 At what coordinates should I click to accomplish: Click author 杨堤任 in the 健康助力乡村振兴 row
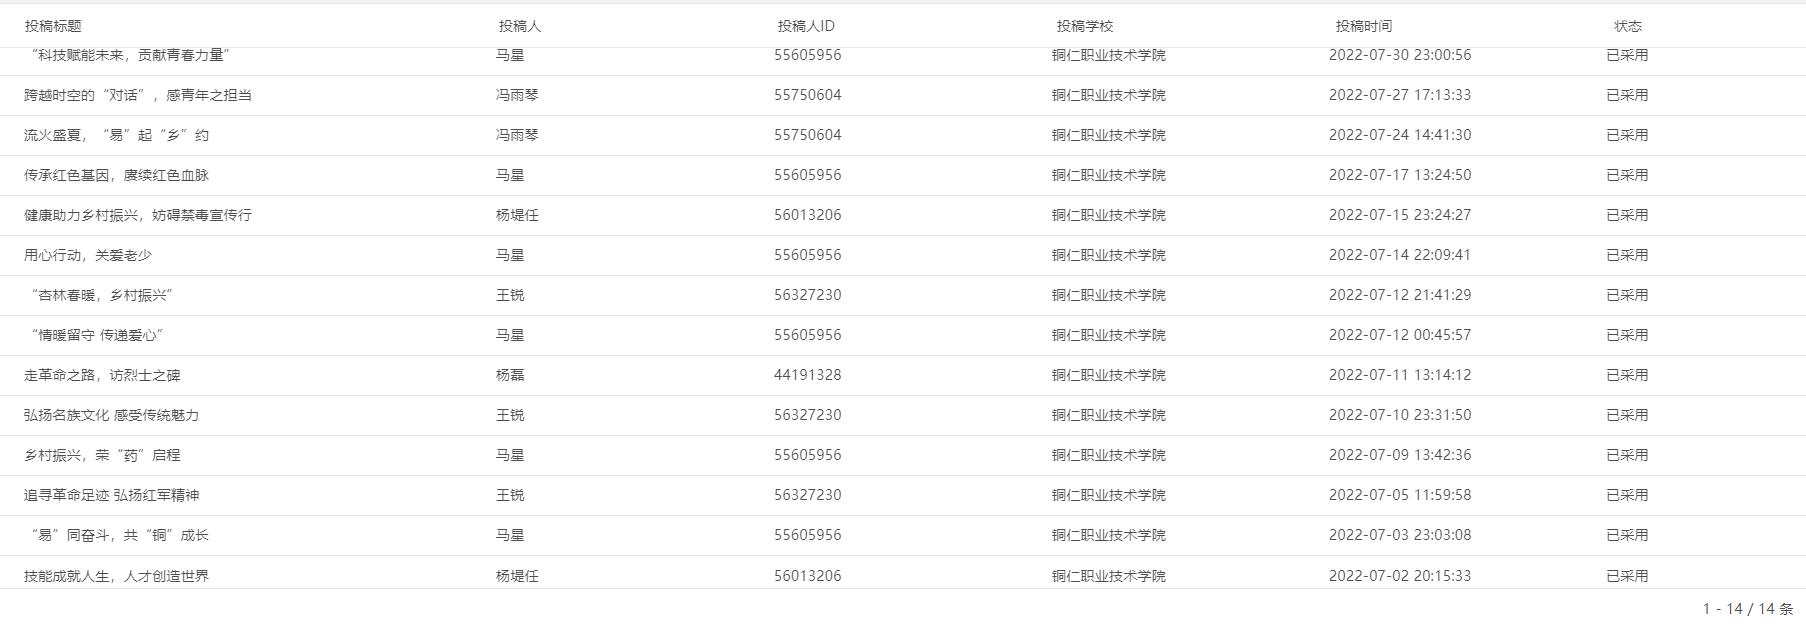517,215
